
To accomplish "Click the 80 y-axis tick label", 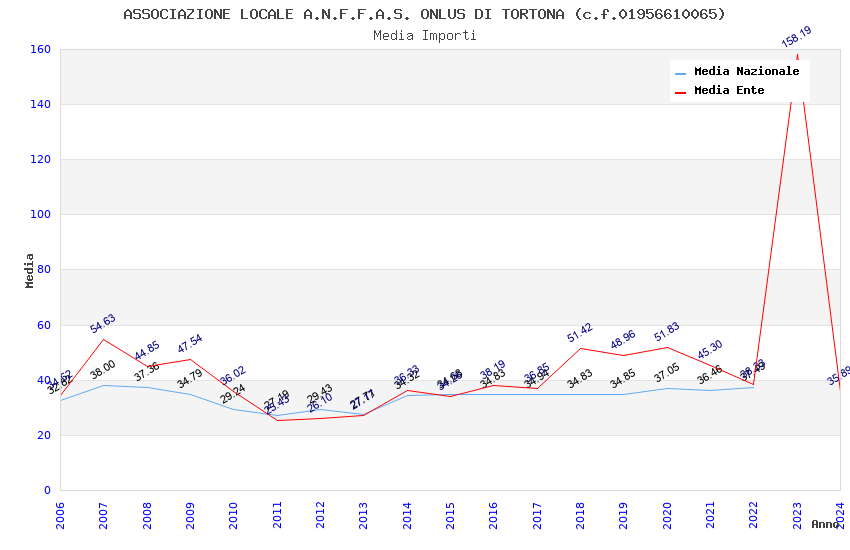I will tap(44, 269).
